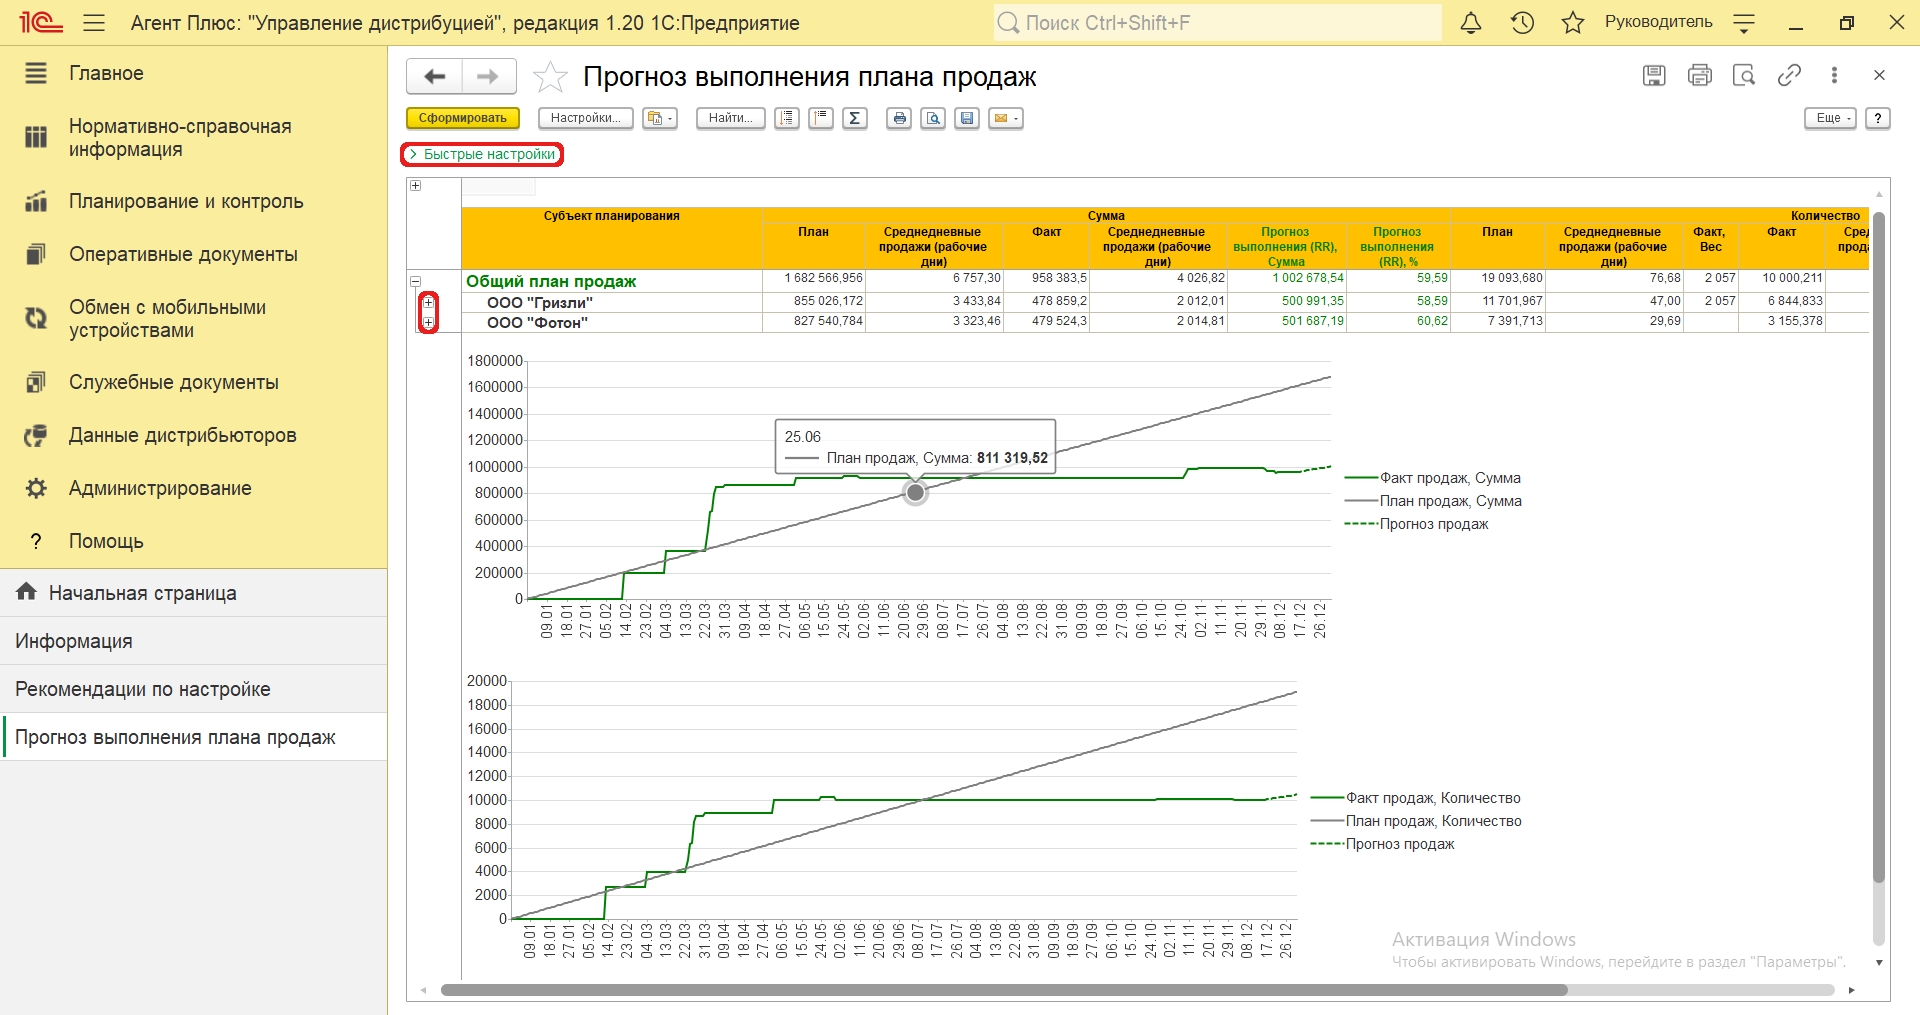Save report with diskette icon at top right

[x=1654, y=75]
